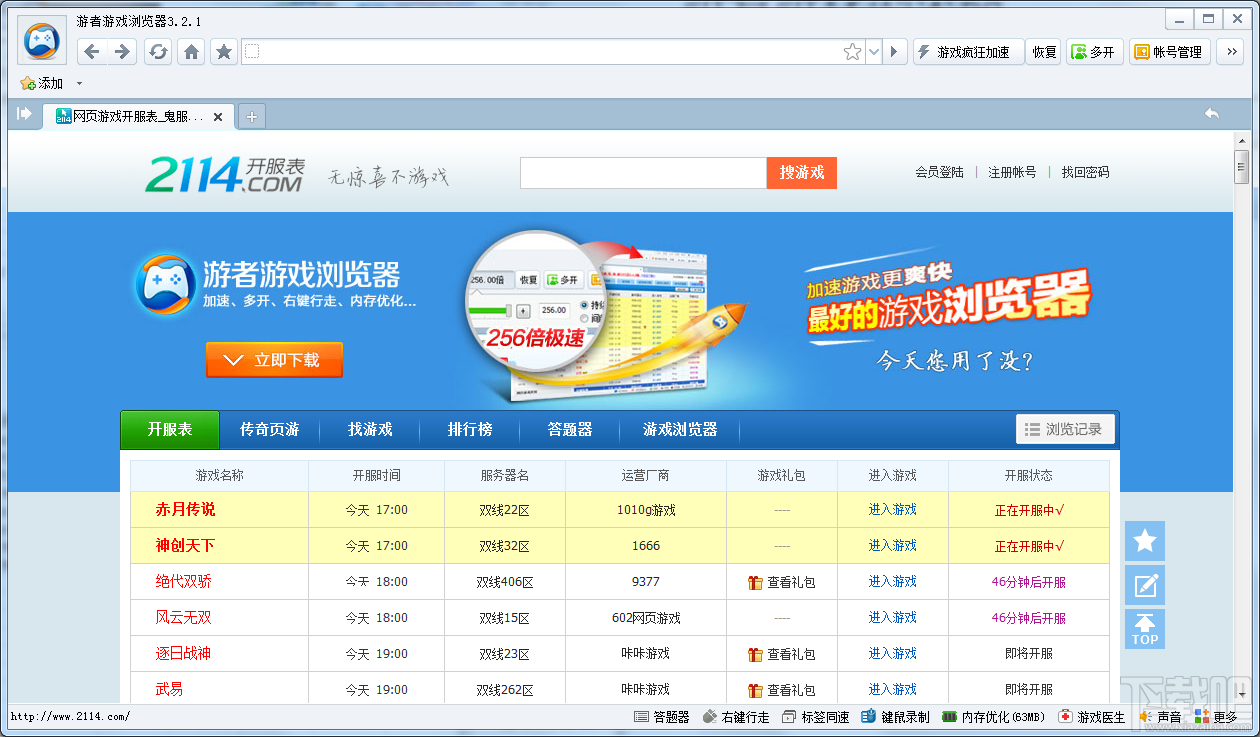Open the 绝代双骄 game link
This screenshot has width=1260, height=737.
coord(183,581)
